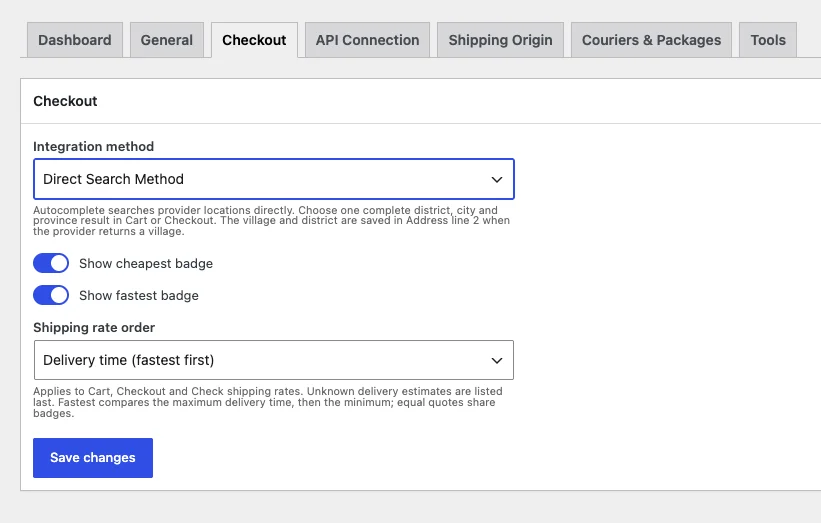The width and height of the screenshot is (821, 523).
Task: Click the Show fastest badge label
Action: tap(139, 295)
